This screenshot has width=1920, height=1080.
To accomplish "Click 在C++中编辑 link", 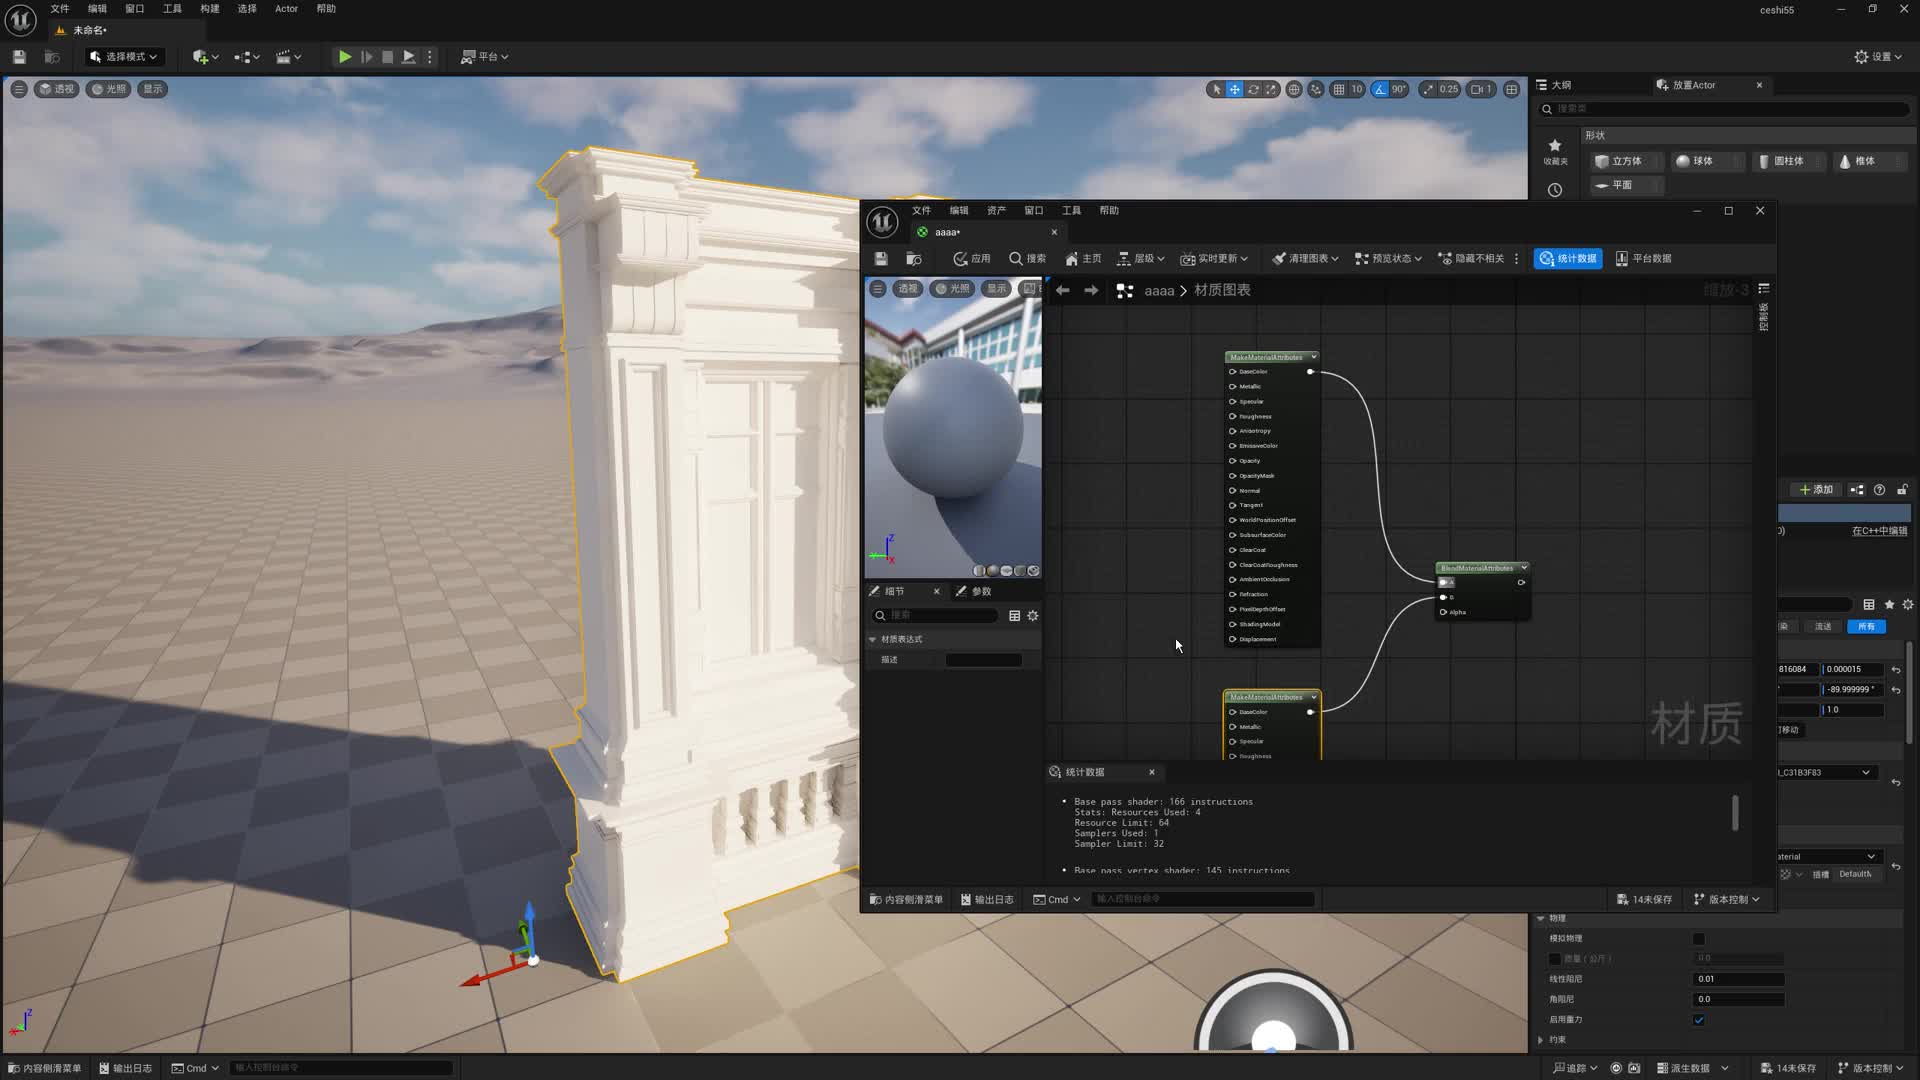I will [x=1878, y=531].
